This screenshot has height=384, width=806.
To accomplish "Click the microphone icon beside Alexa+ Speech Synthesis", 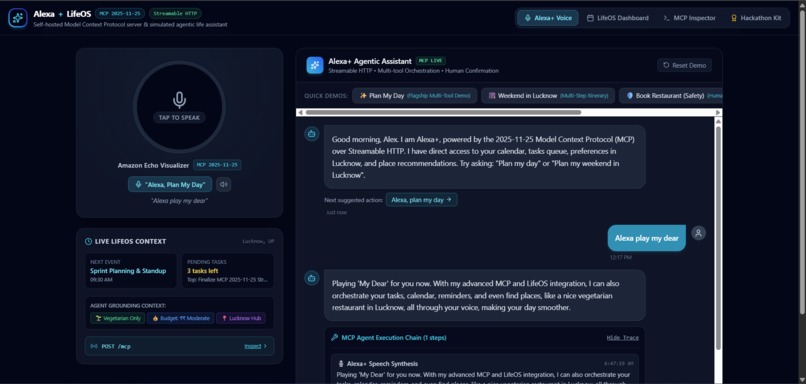I will 341,363.
